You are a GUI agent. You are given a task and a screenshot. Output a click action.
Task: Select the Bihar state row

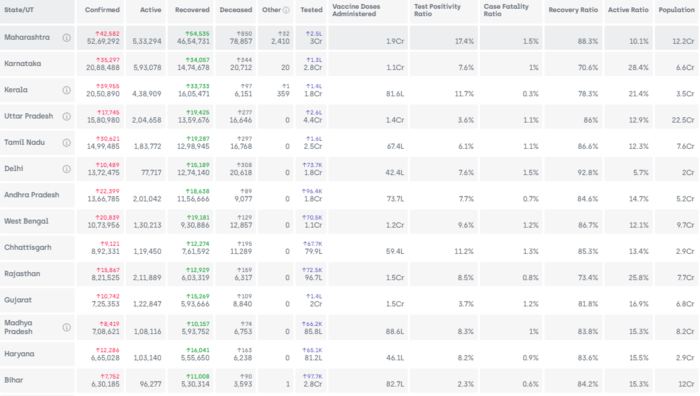(x=350, y=380)
